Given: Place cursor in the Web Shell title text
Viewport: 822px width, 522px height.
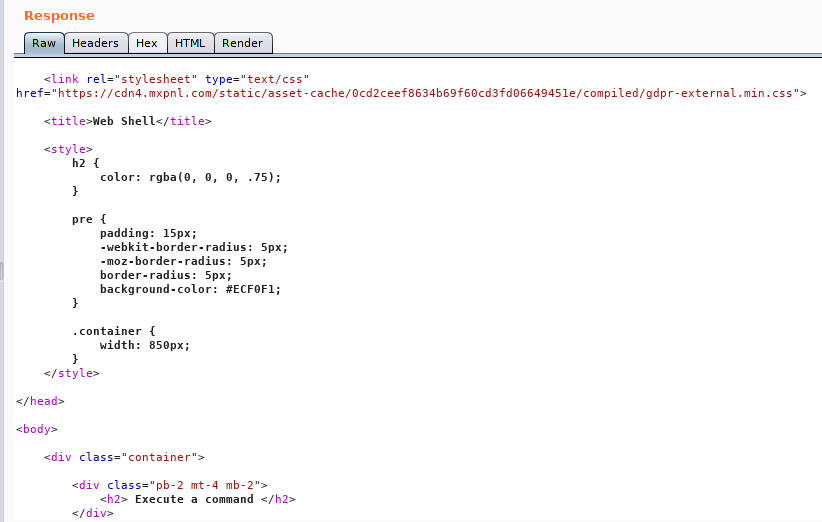Looking at the screenshot, I should [124, 121].
